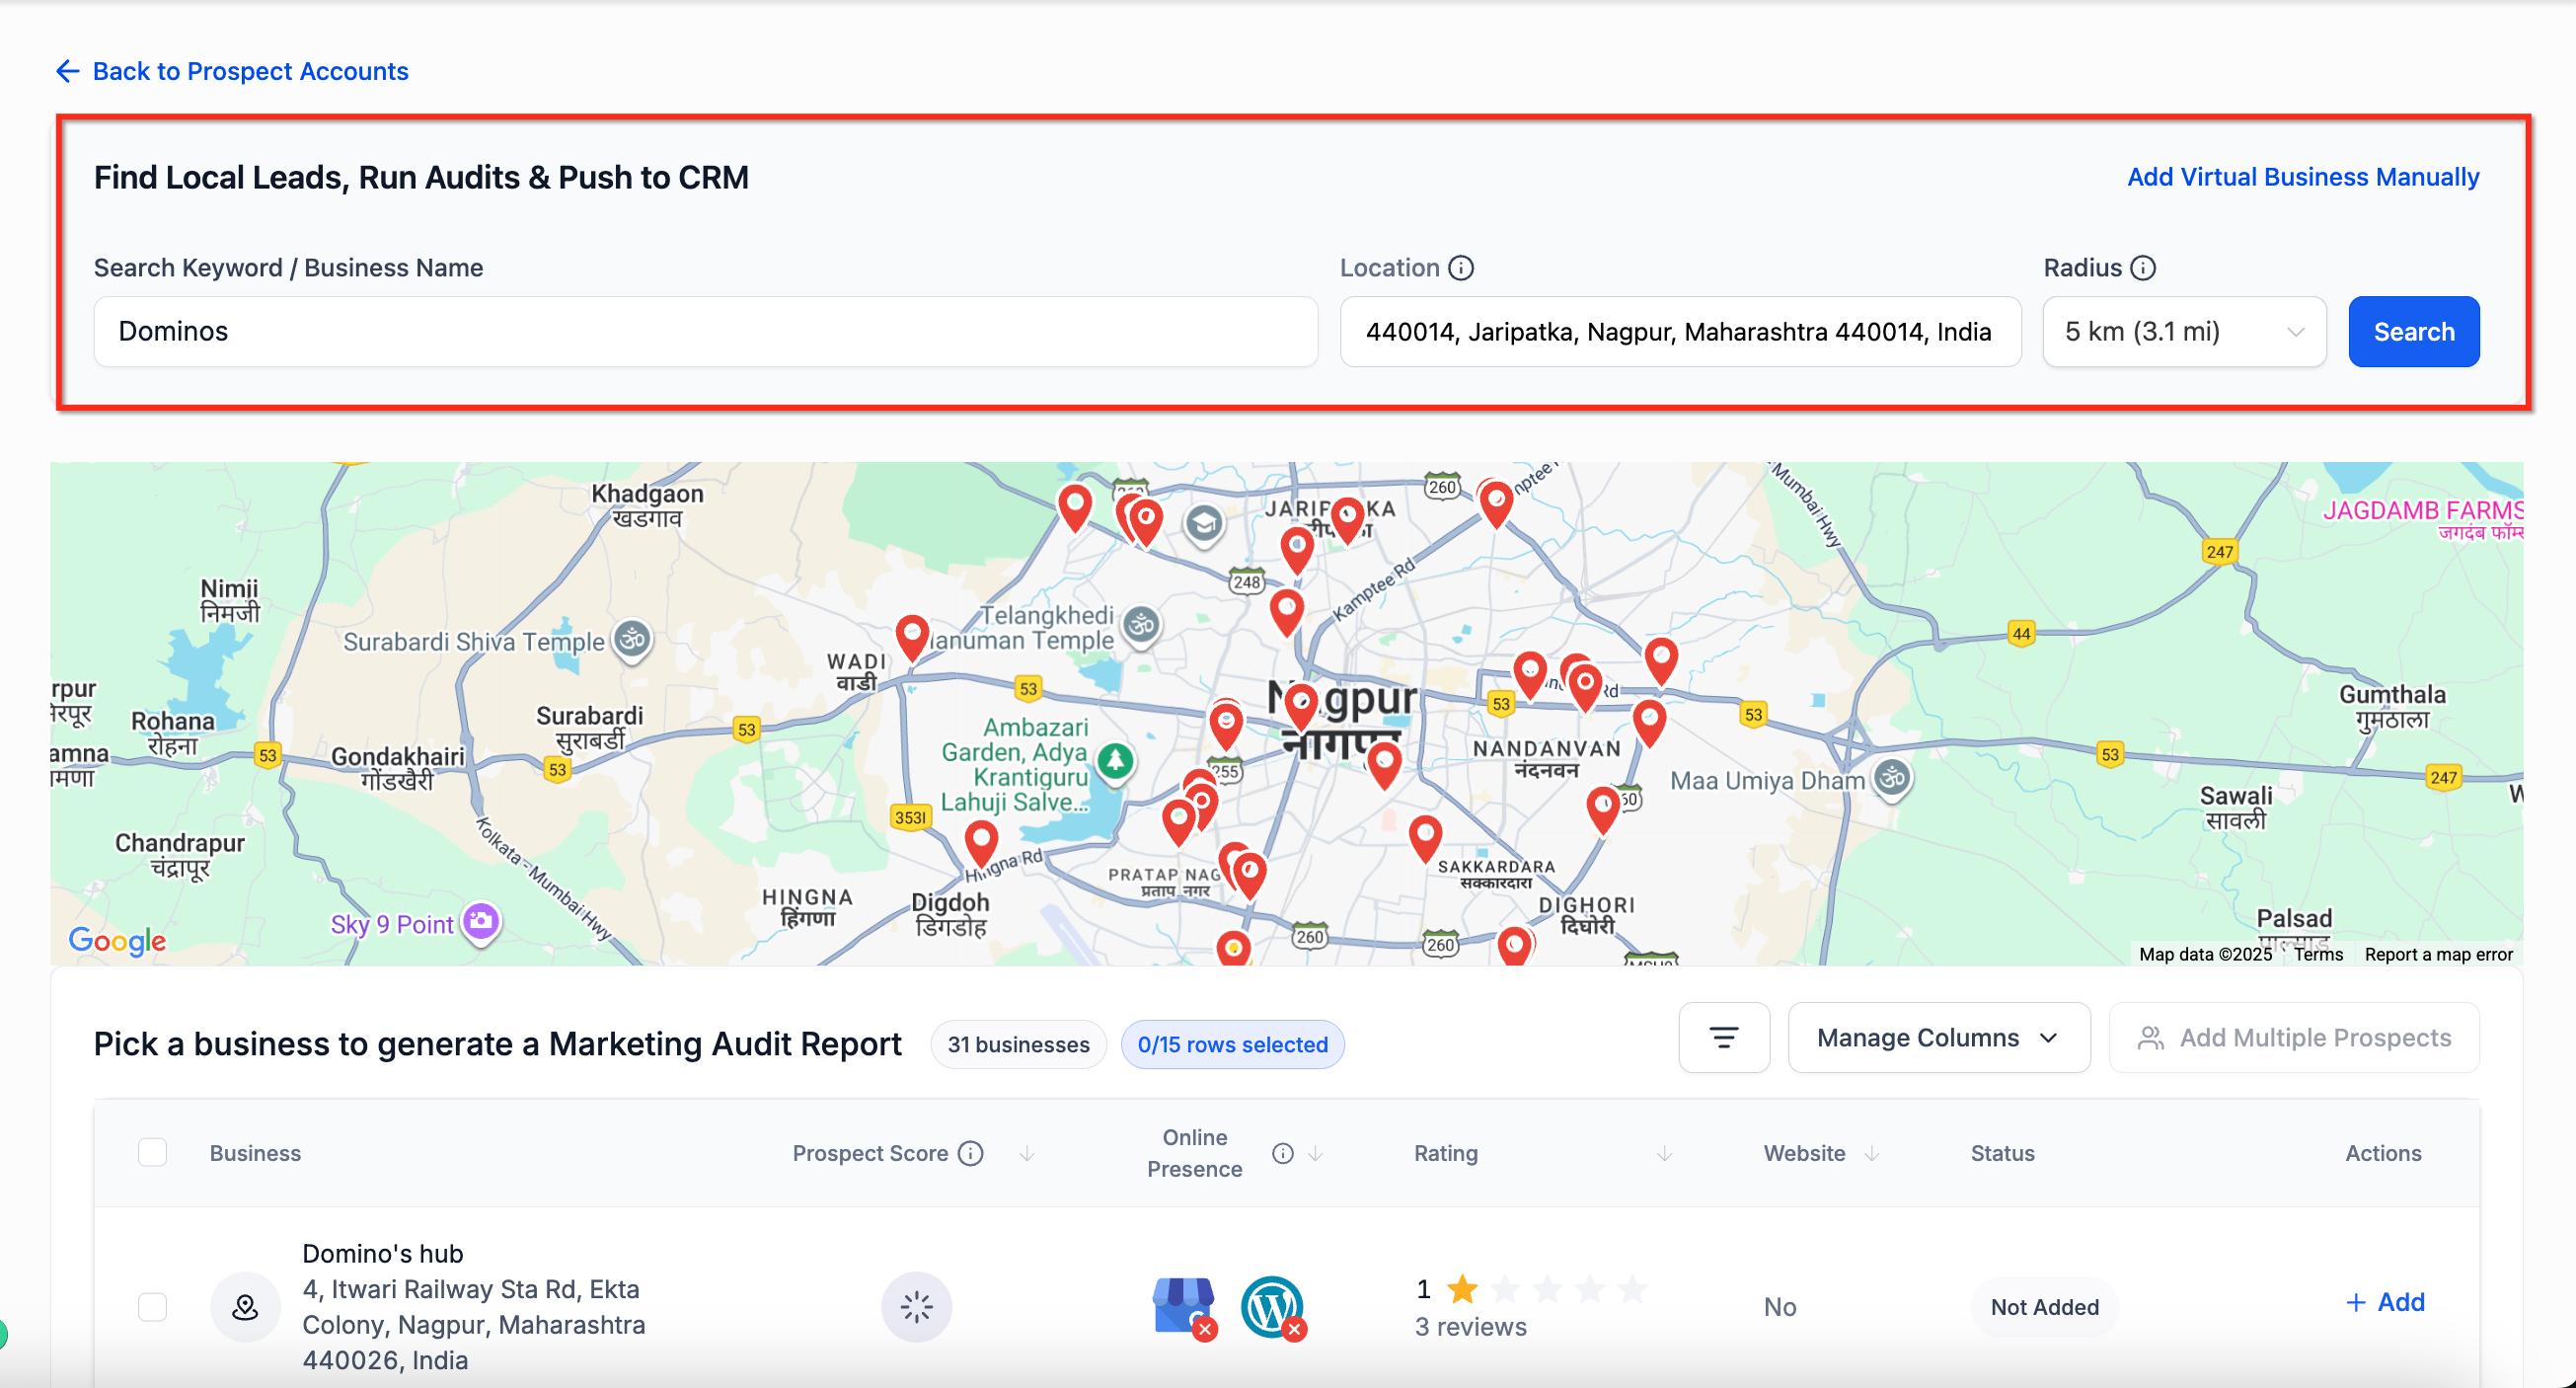The width and height of the screenshot is (2576, 1388).
Task: Click the Online Presence info icon
Action: pos(1282,1153)
